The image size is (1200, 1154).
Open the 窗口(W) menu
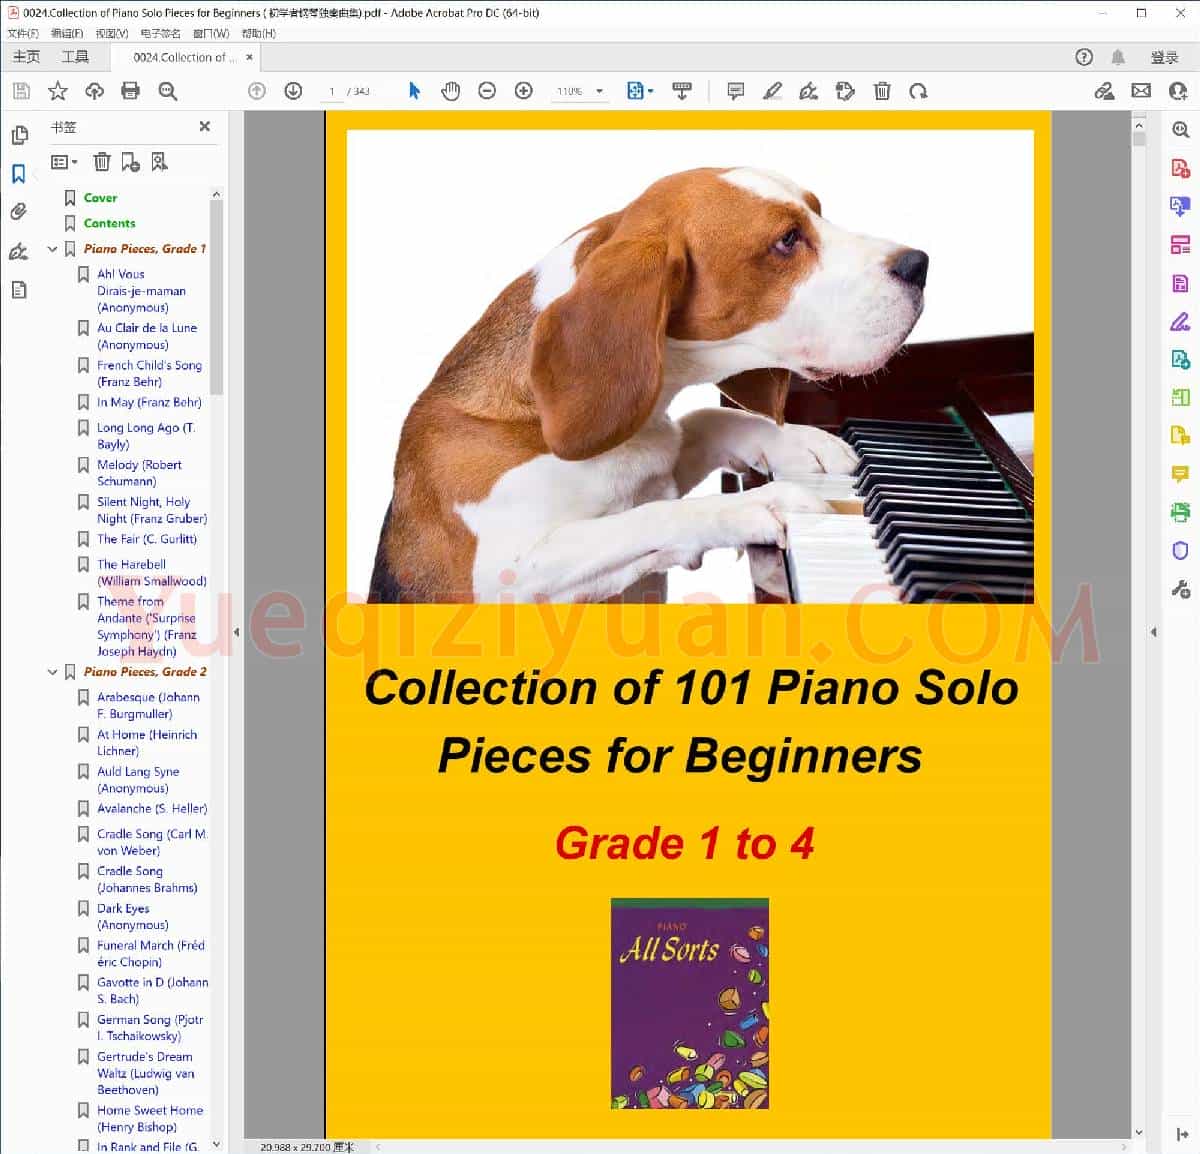click(x=211, y=33)
